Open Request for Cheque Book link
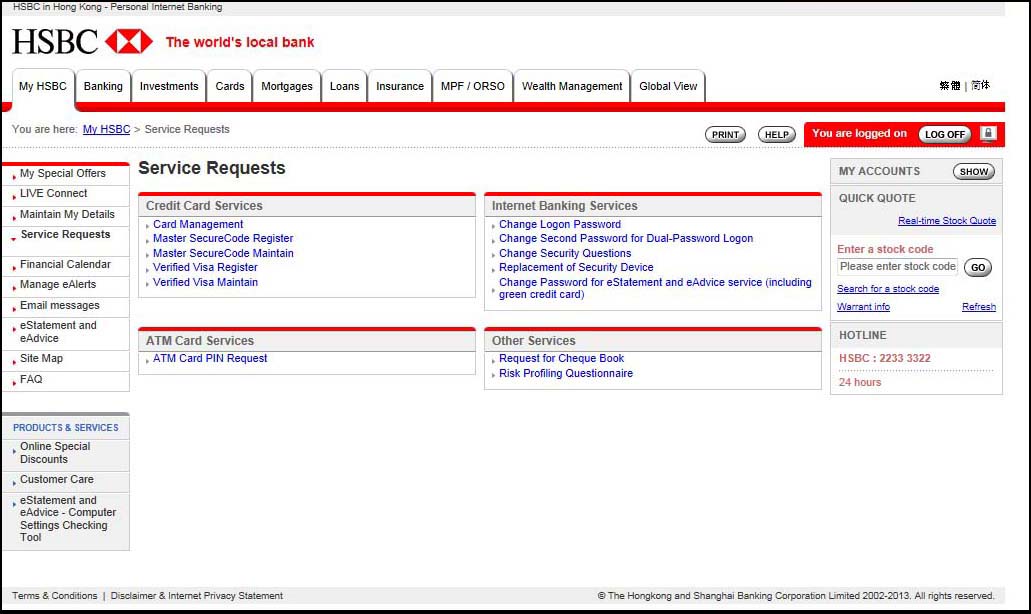Viewport: 1031px width, 614px height. 562,358
